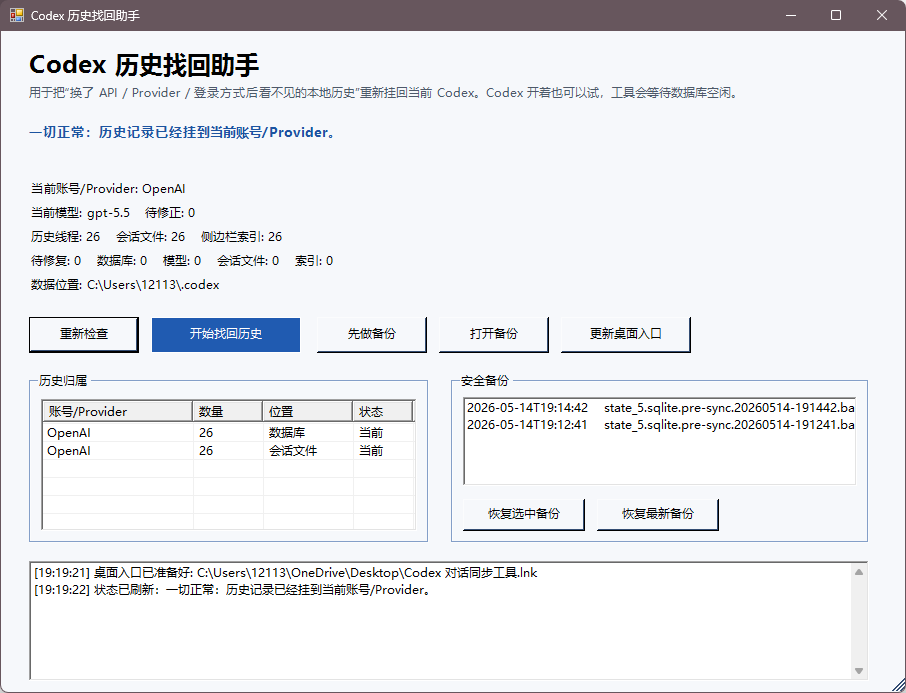The height and width of the screenshot is (693, 906).
Task: Select backup dated 2026-05-14T19:14:42
Action: (660, 407)
